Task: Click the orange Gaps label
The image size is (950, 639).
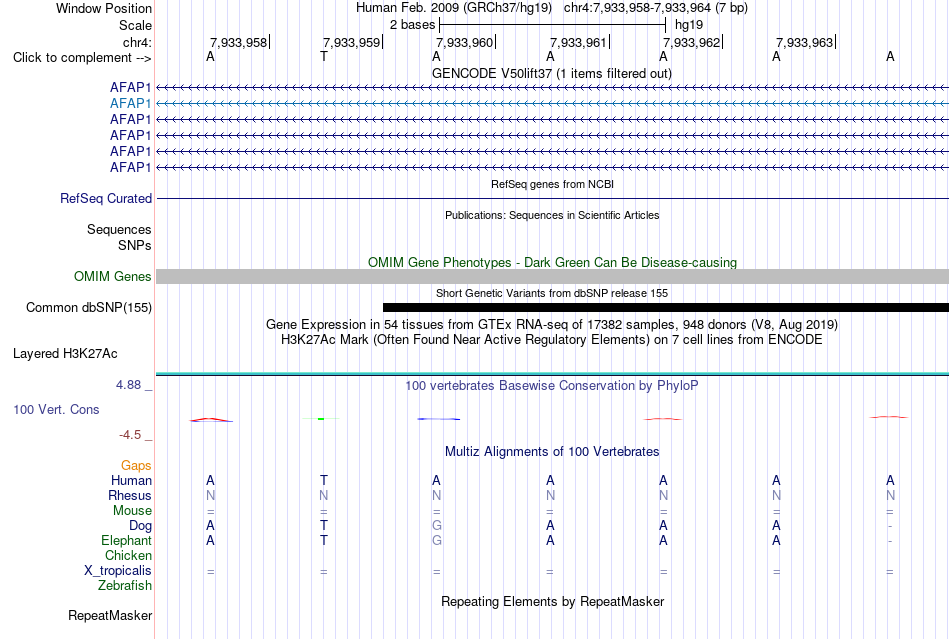Action: [136, 466]
